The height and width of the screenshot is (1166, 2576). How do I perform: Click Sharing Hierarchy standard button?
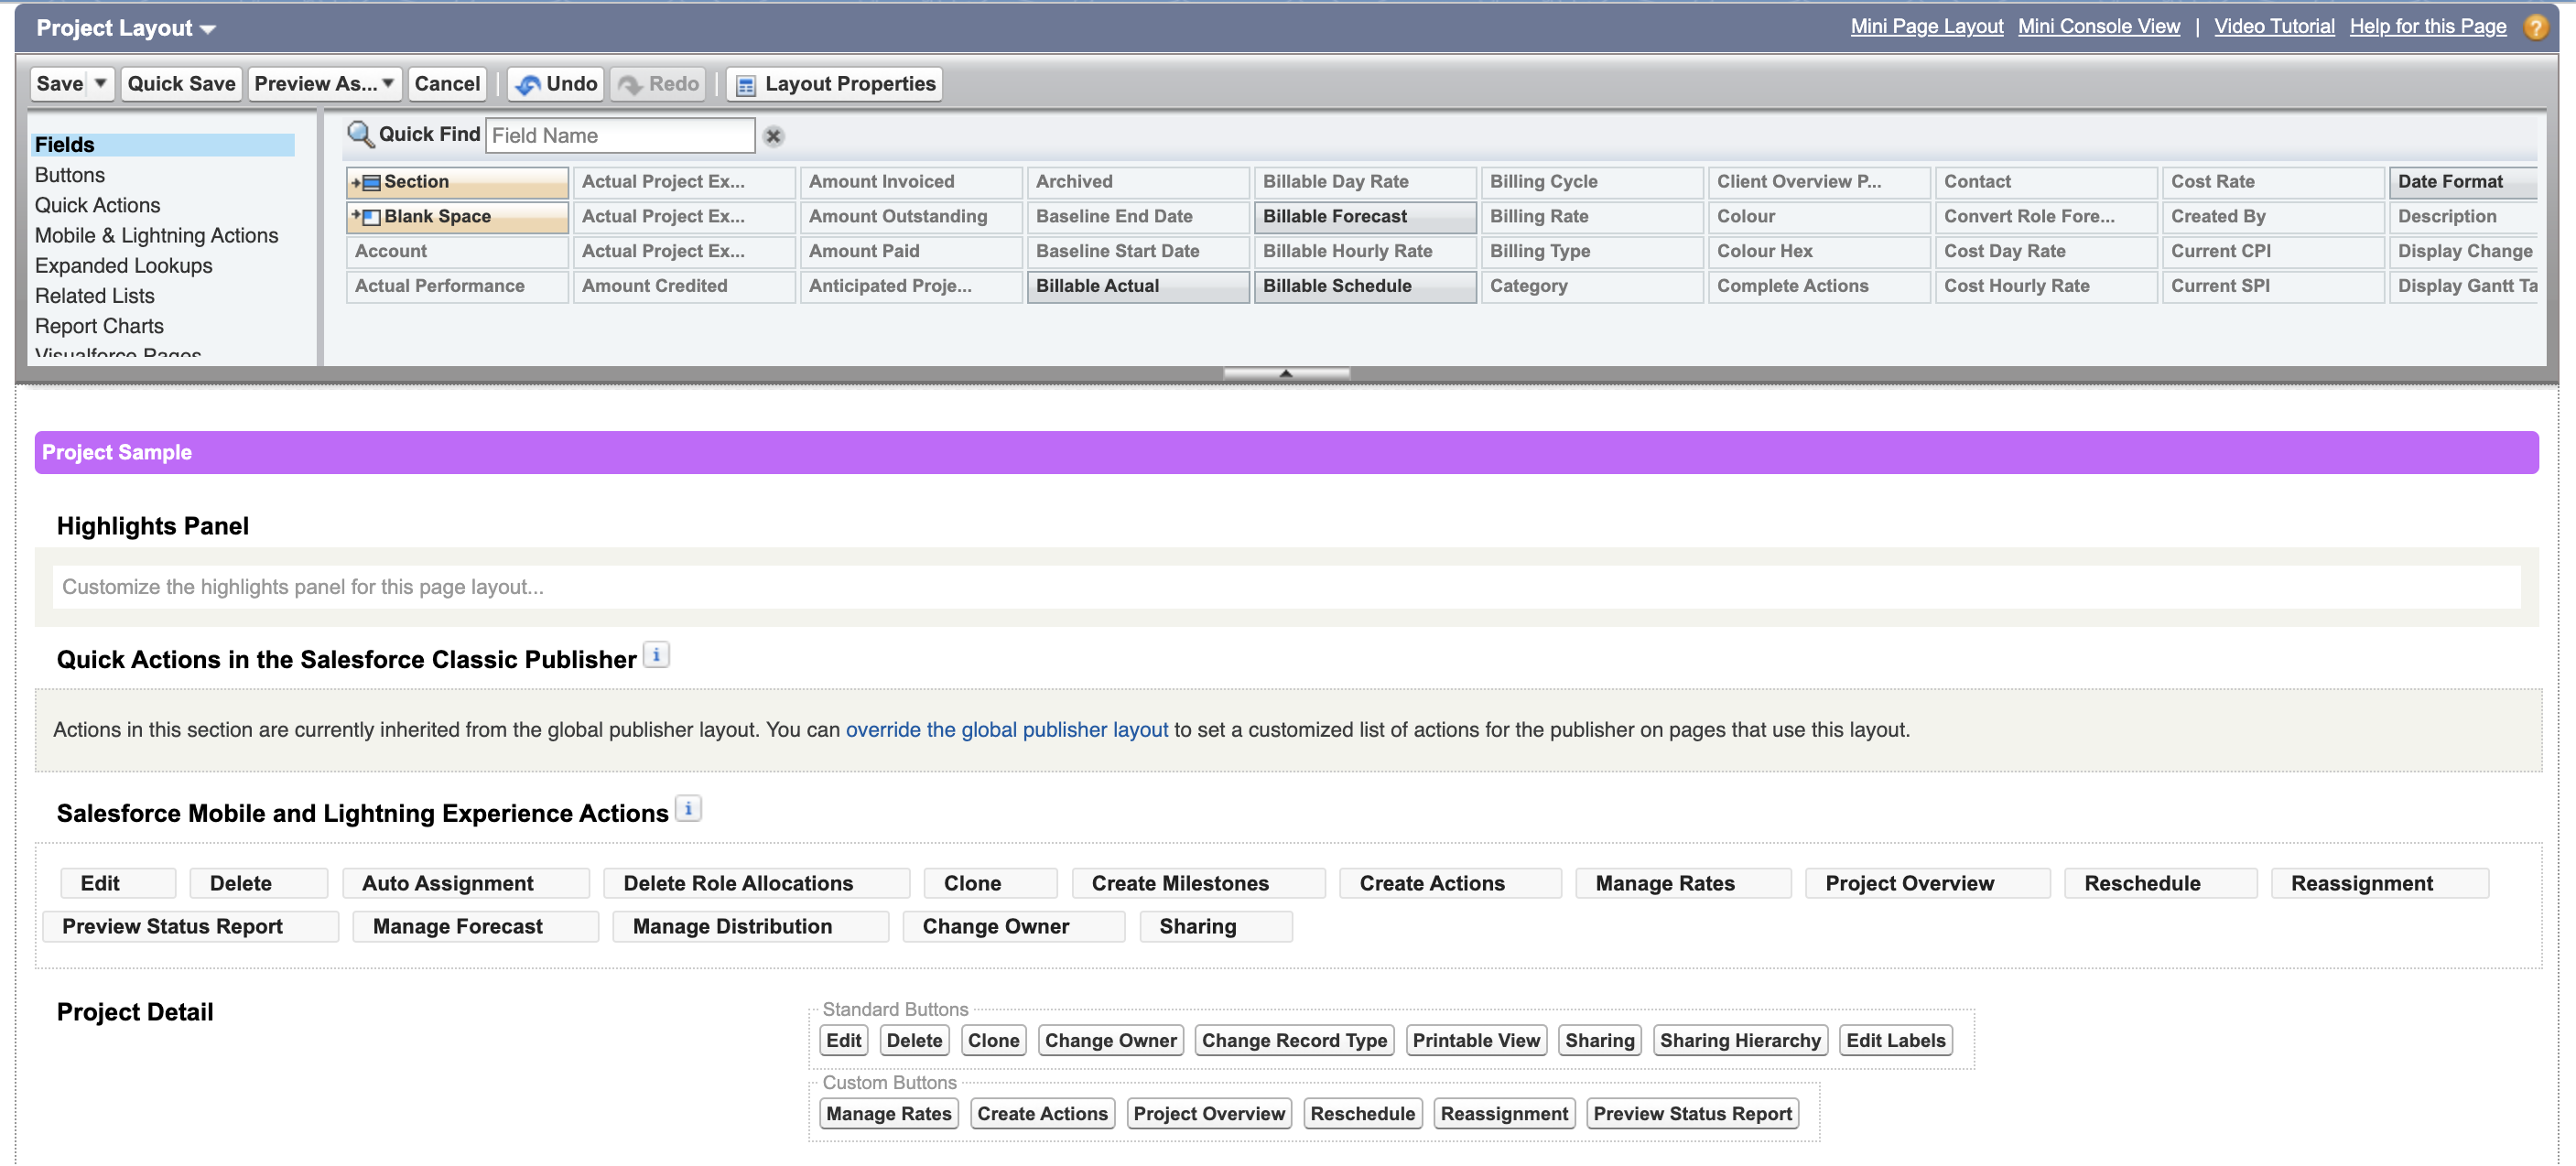pyautogui.click(x=1740, y=1041)
